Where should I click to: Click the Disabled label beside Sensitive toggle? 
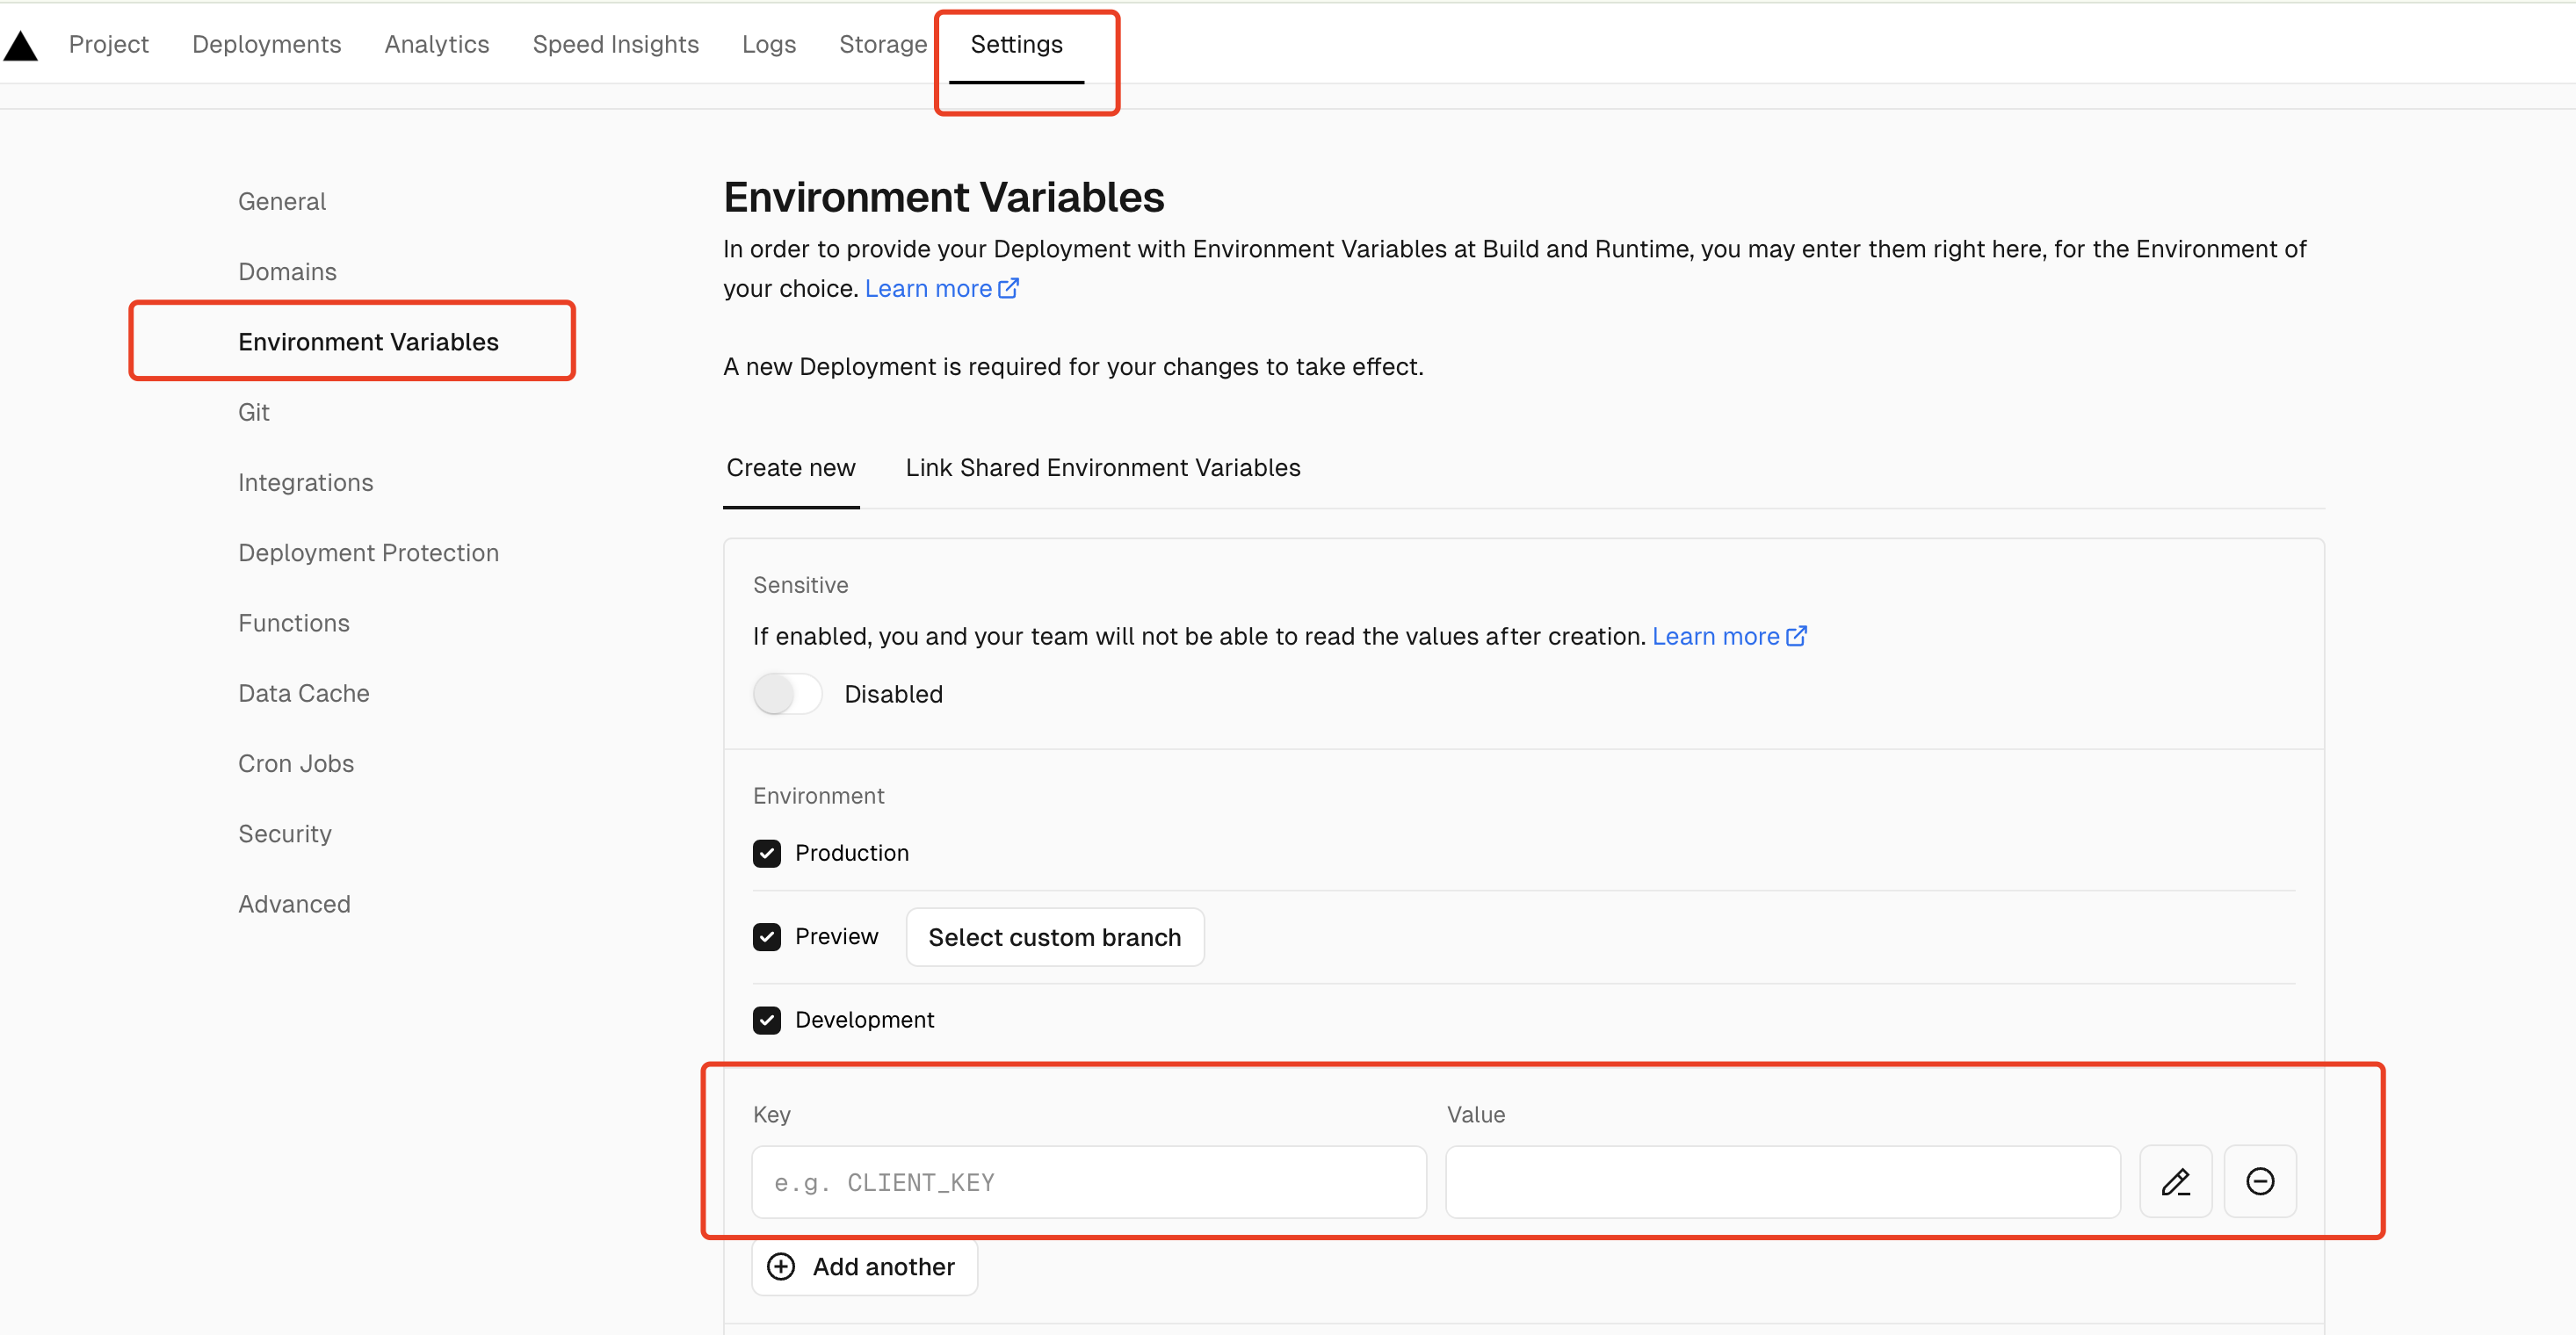[893, 694]
